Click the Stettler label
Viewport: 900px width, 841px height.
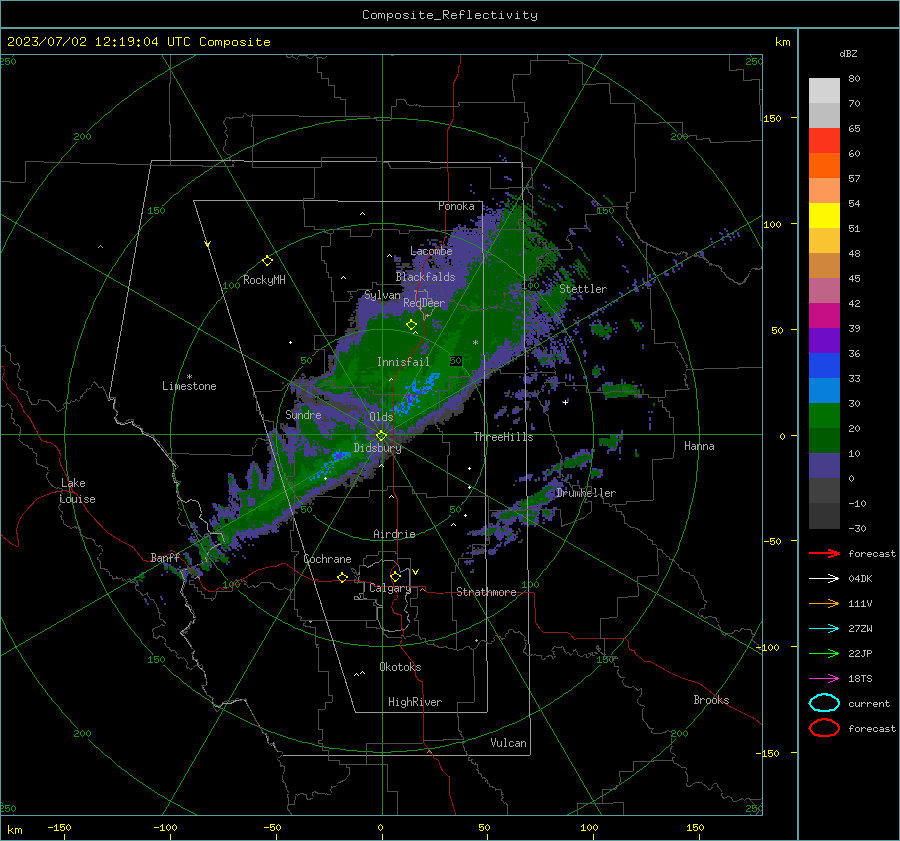click(583, 289)
